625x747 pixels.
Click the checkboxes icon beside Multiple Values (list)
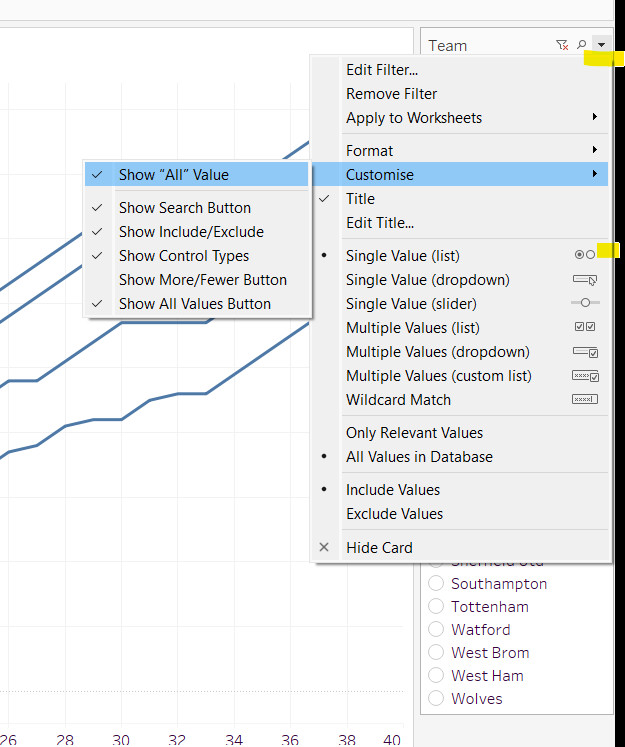[585, 327]
